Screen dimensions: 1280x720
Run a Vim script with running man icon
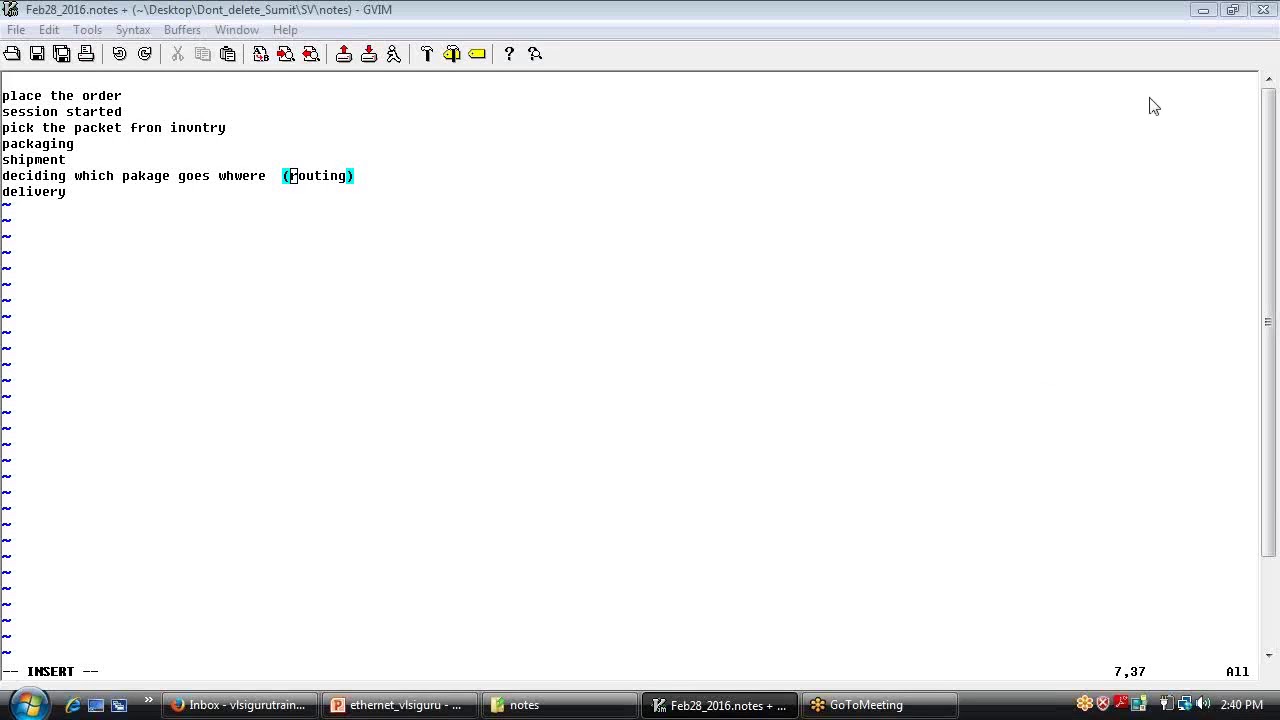pos(394,54)
